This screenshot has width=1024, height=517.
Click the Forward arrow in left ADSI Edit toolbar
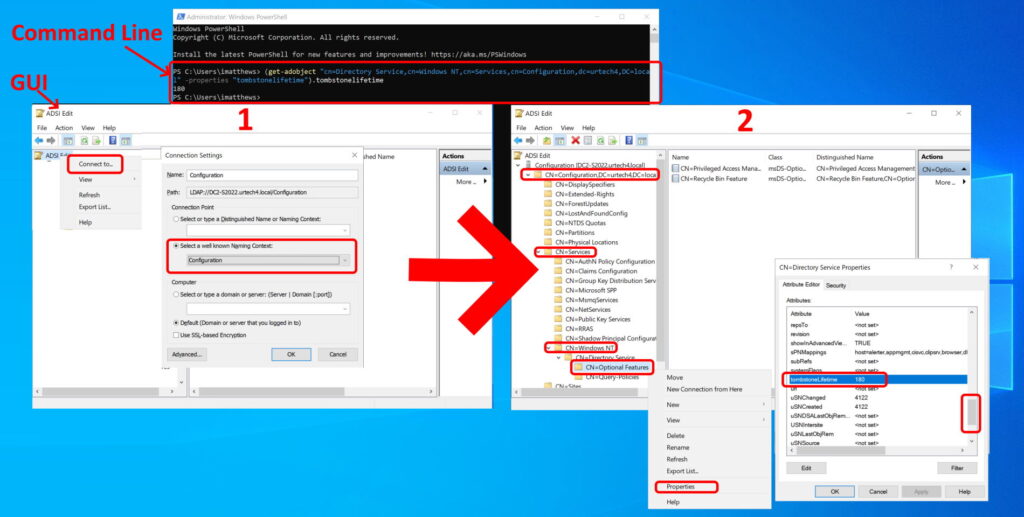coord(52,140)
